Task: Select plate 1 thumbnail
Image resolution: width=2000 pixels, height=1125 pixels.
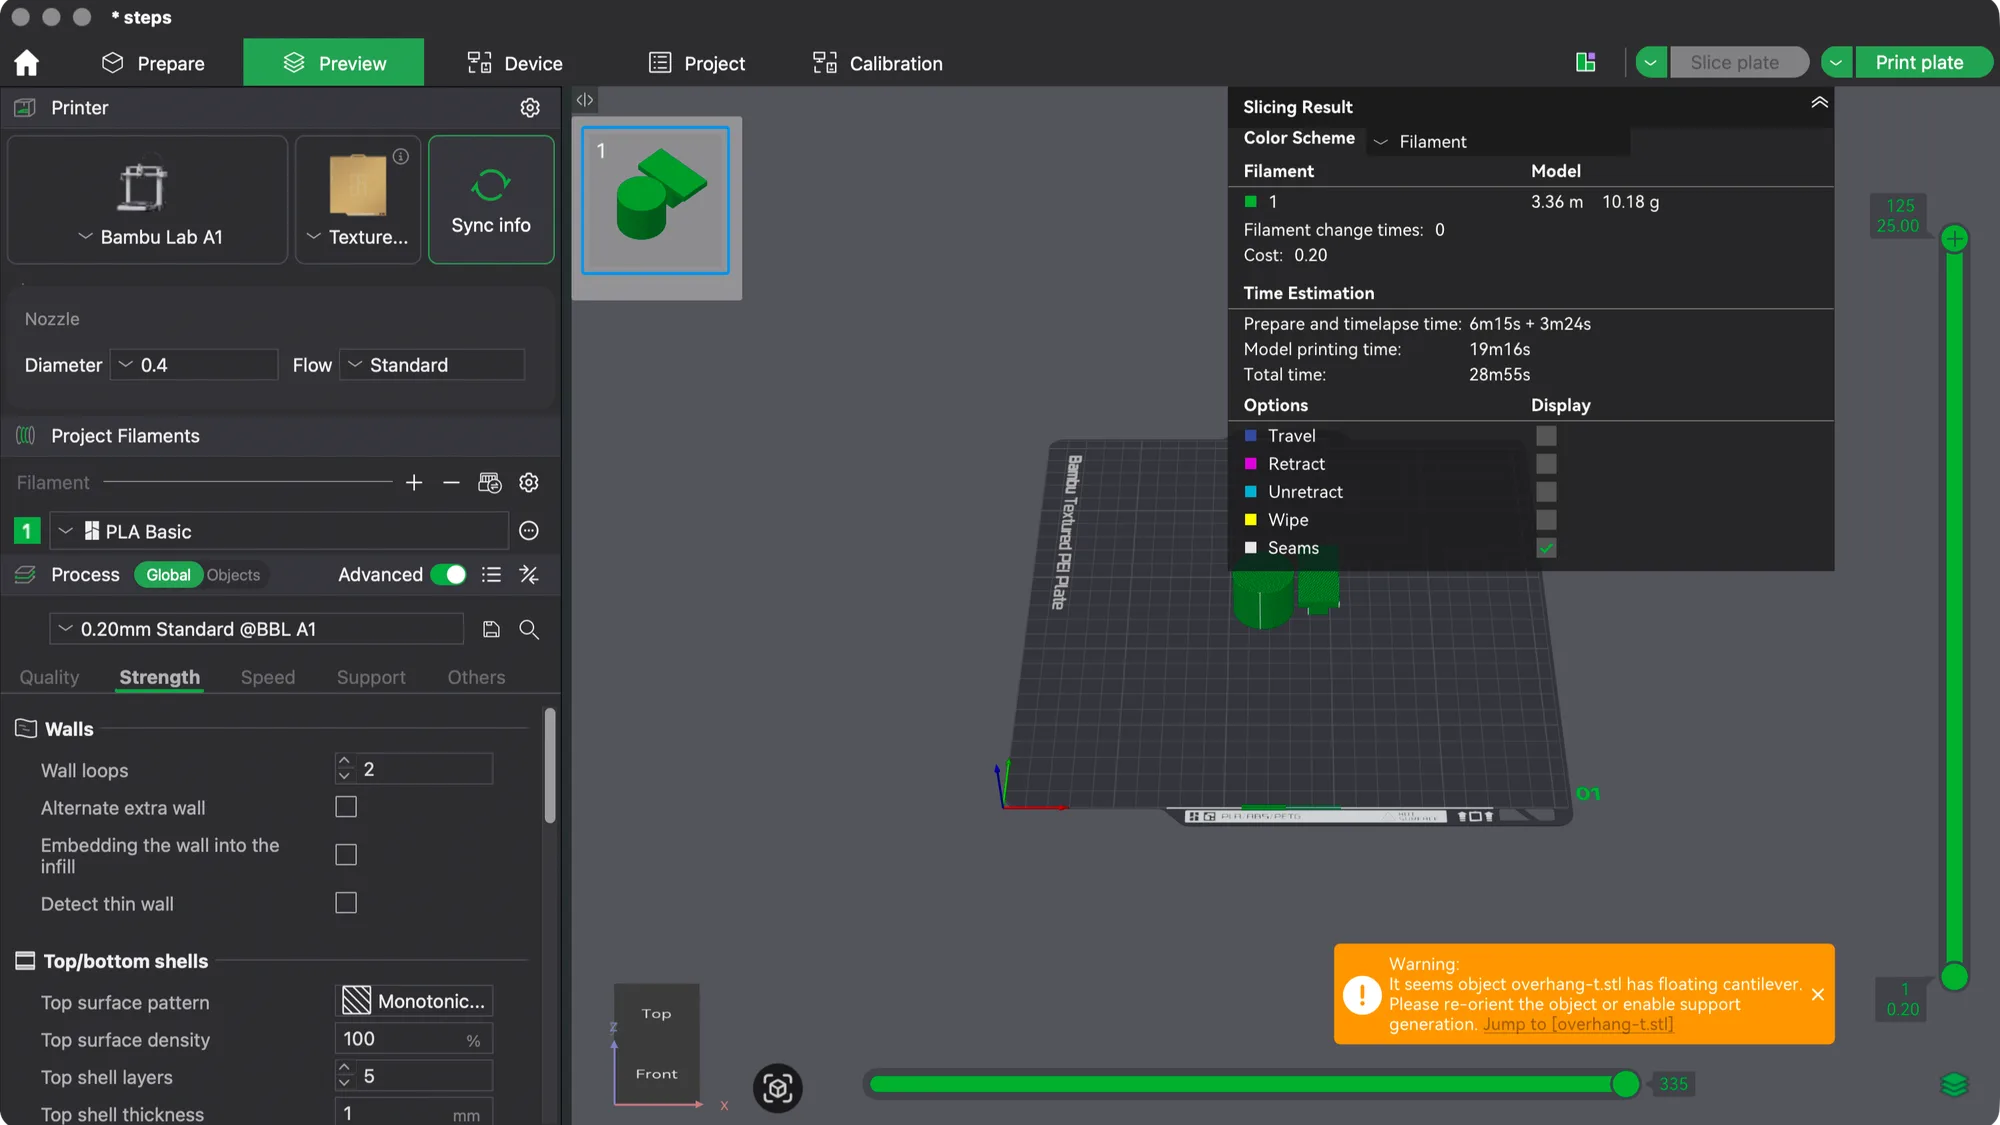Action: (x=656, y=200)
